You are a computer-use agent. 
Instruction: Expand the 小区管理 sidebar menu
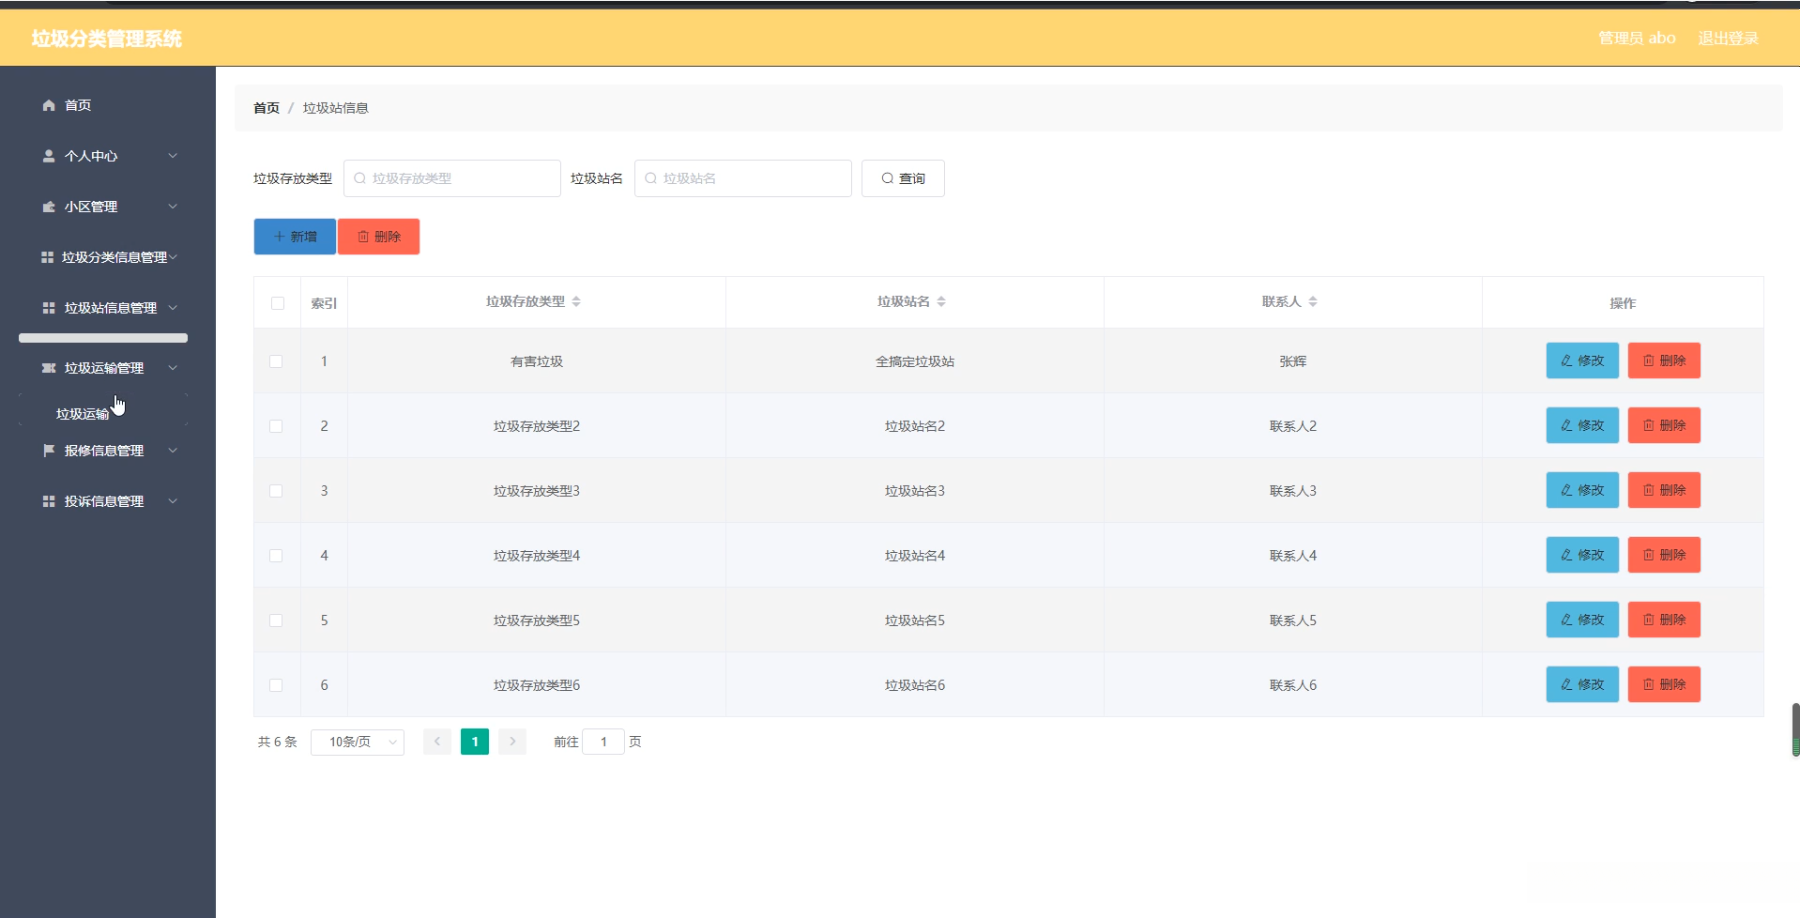(108, 207)
